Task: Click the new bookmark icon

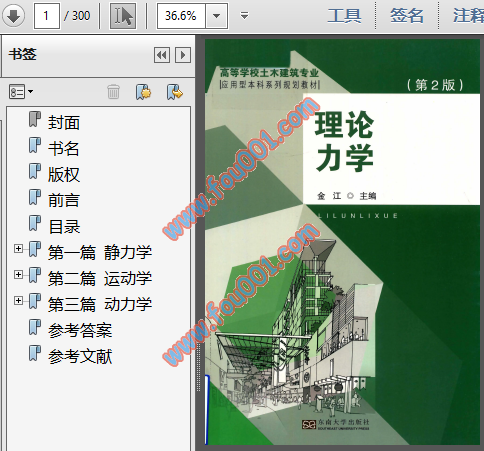Action: click(143, 92)
